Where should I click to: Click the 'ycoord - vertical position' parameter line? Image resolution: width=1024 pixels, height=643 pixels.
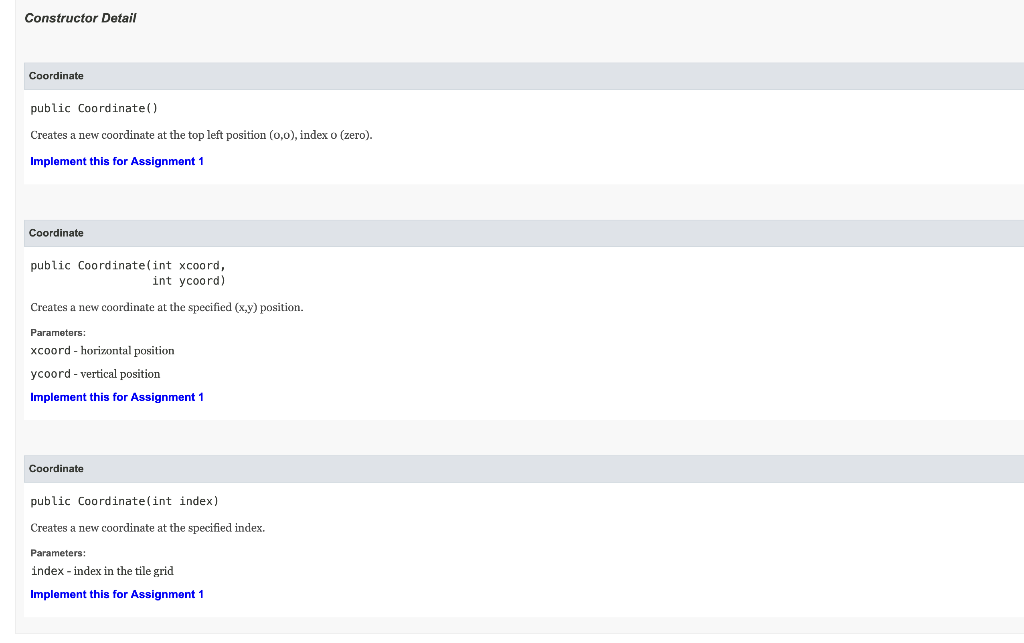pyautogui.click(x=95, y=373)
